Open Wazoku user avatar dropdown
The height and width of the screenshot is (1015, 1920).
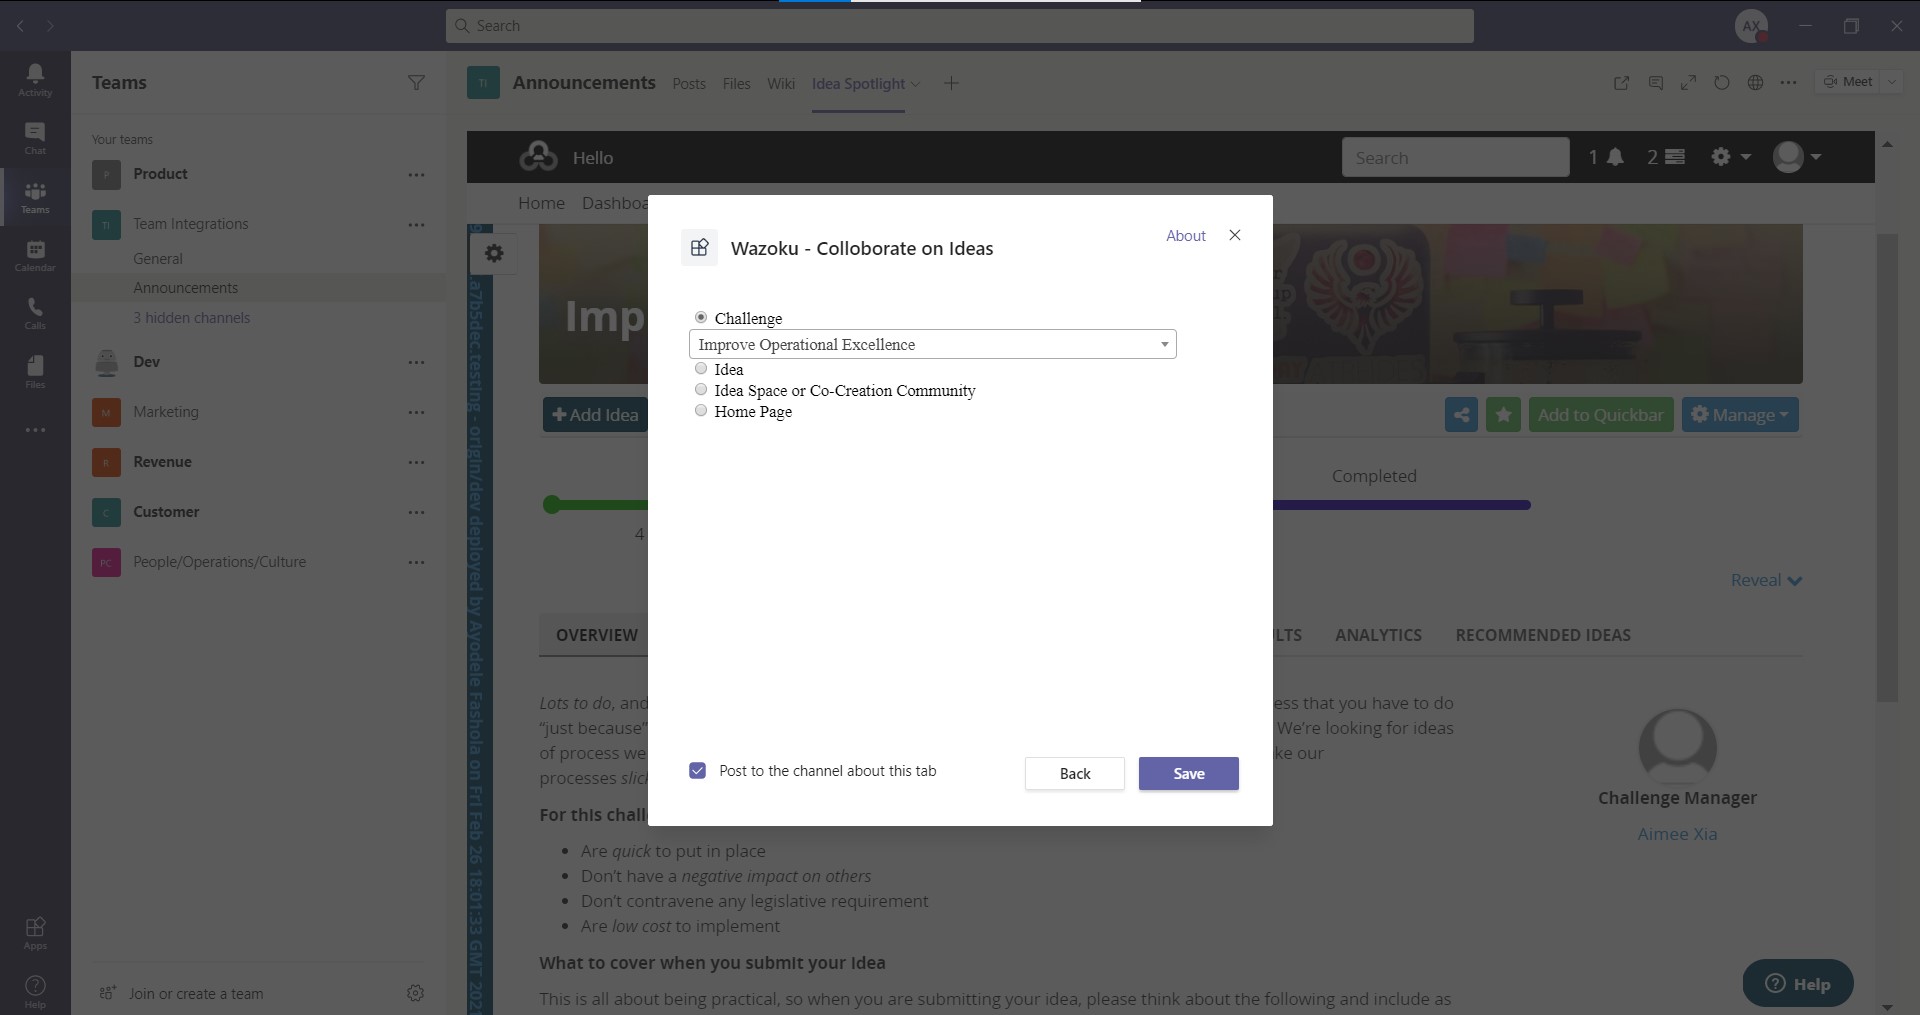(x=1797, y=157)
